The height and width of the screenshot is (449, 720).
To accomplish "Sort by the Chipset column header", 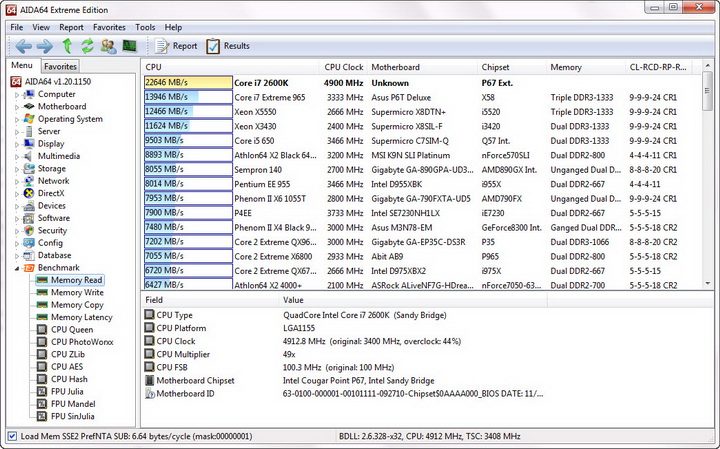I will [512, 67].
